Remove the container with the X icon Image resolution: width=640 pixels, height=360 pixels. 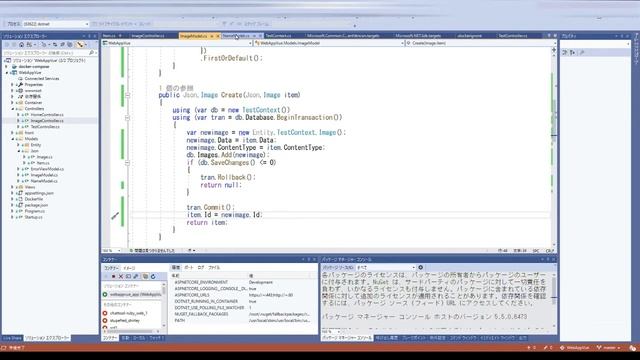121,276
